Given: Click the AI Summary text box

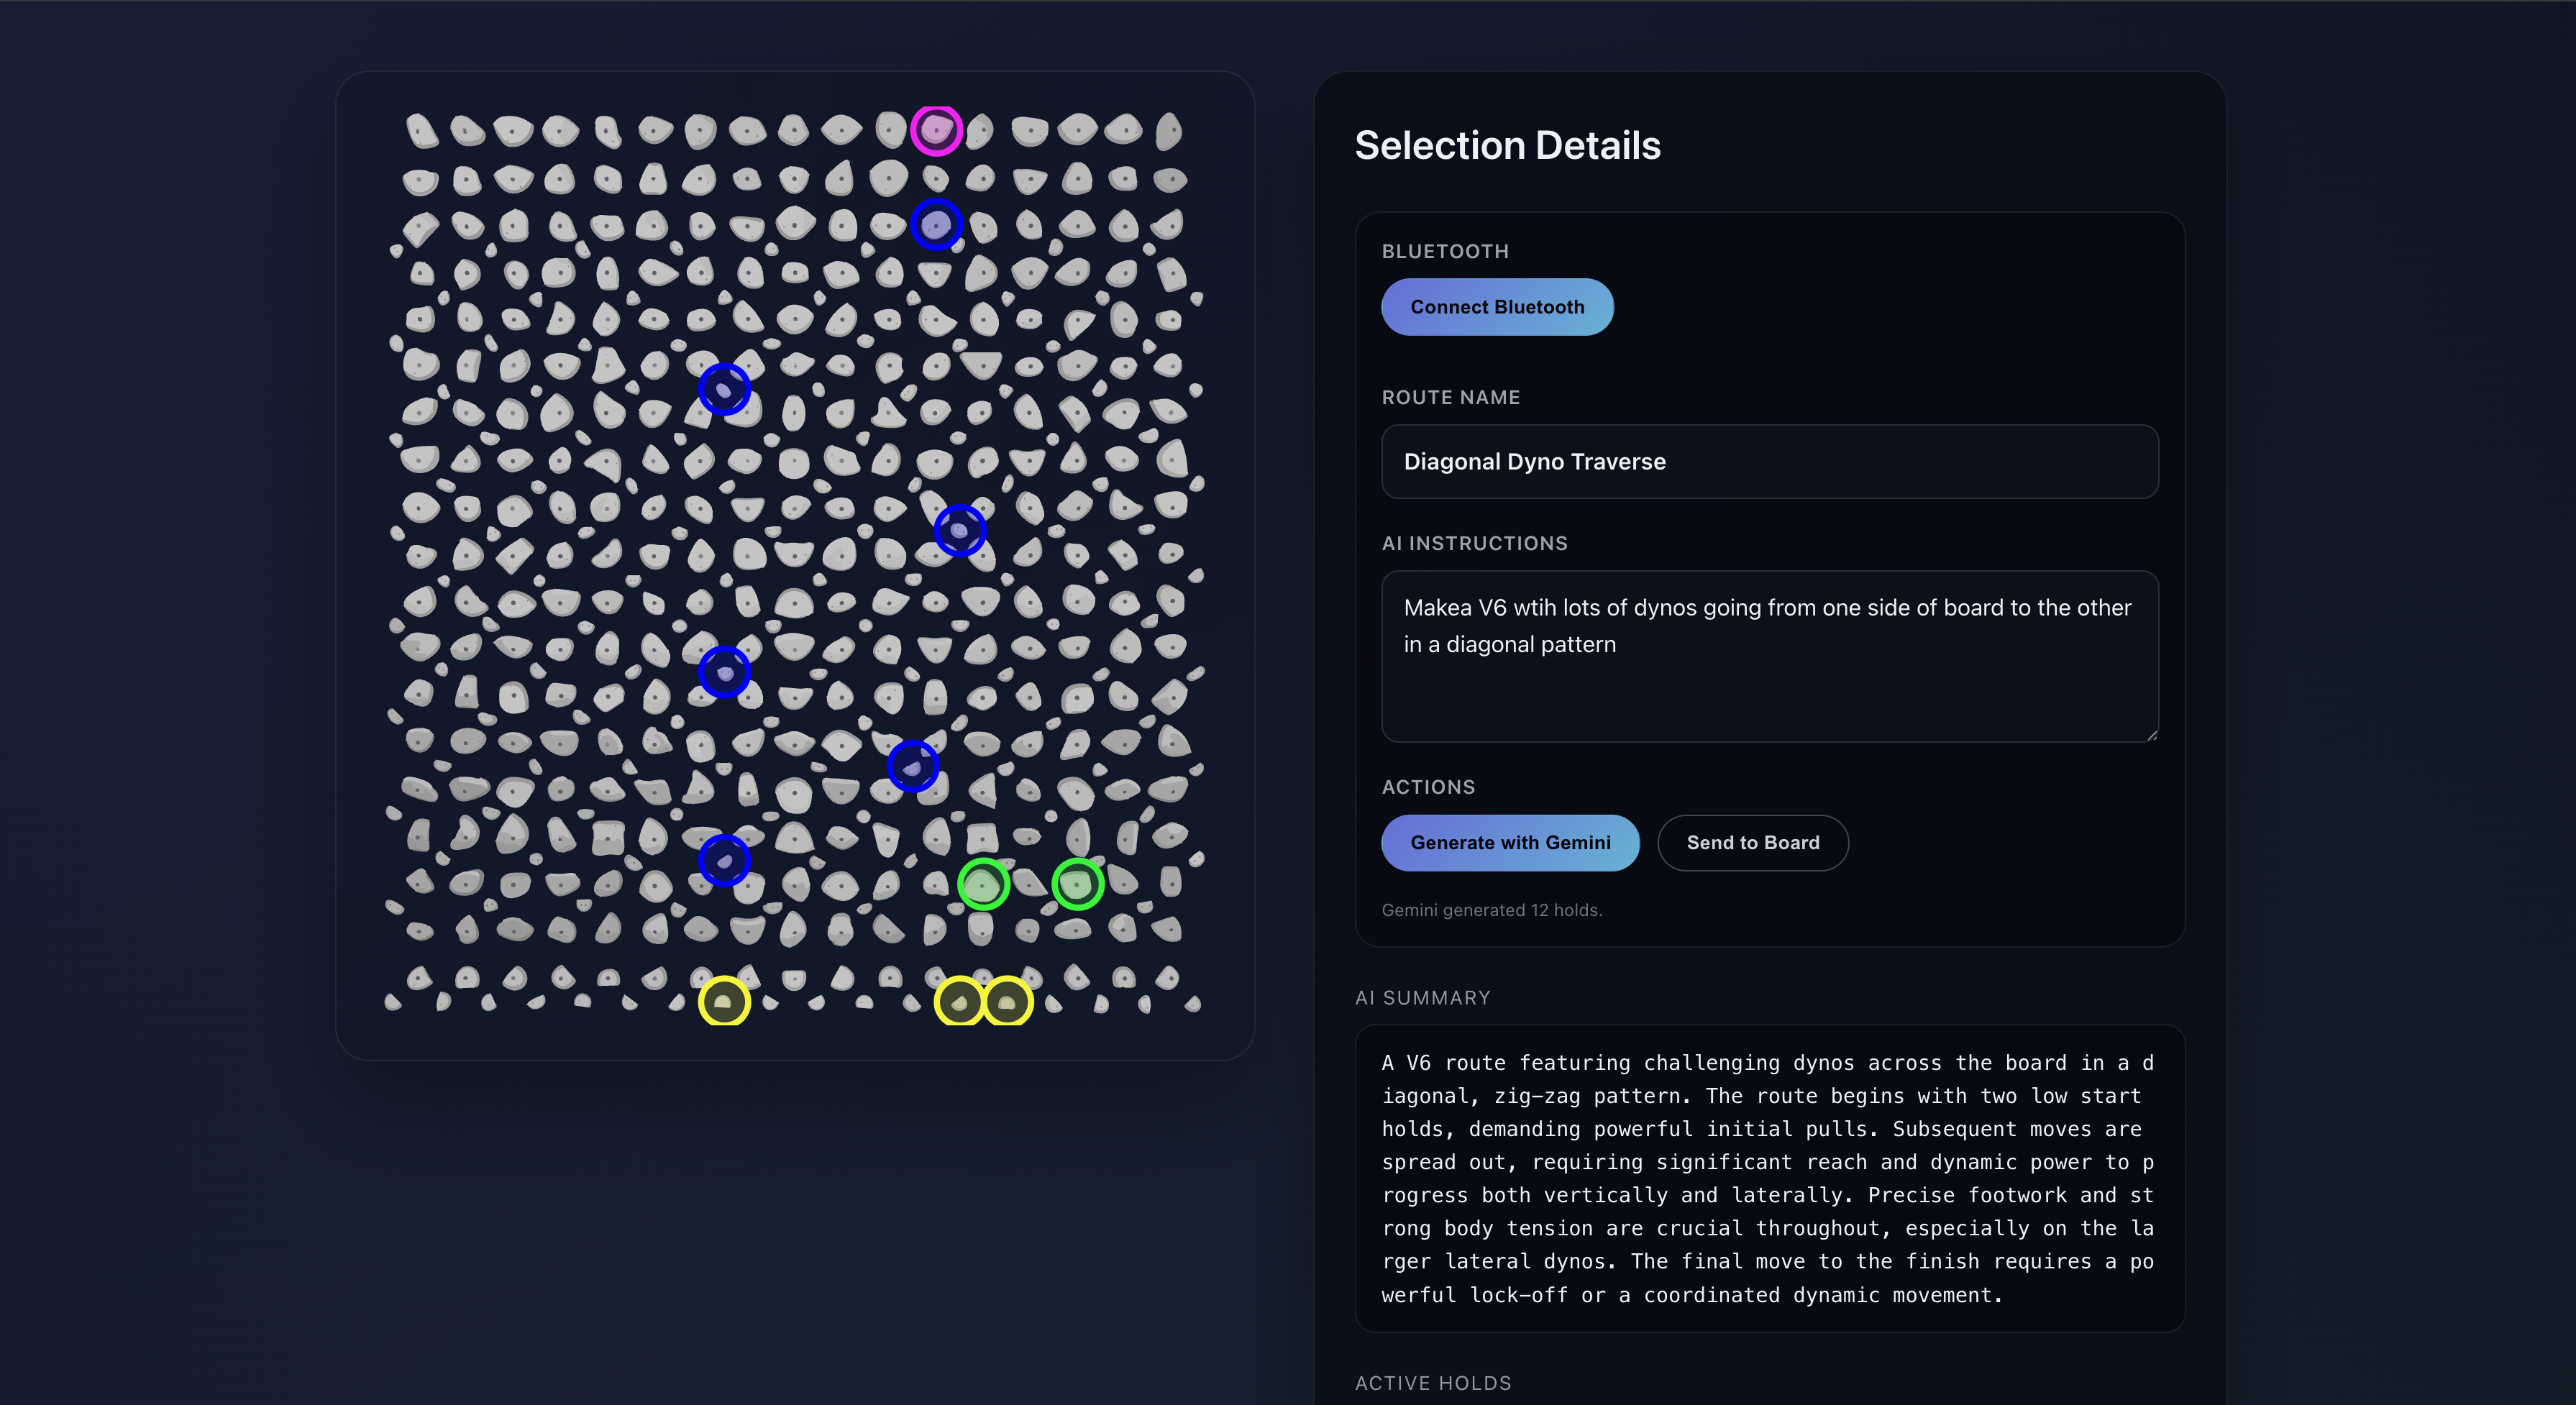Looking at the screenshot, I should pyautogui.click(x=1769, y=1178).
